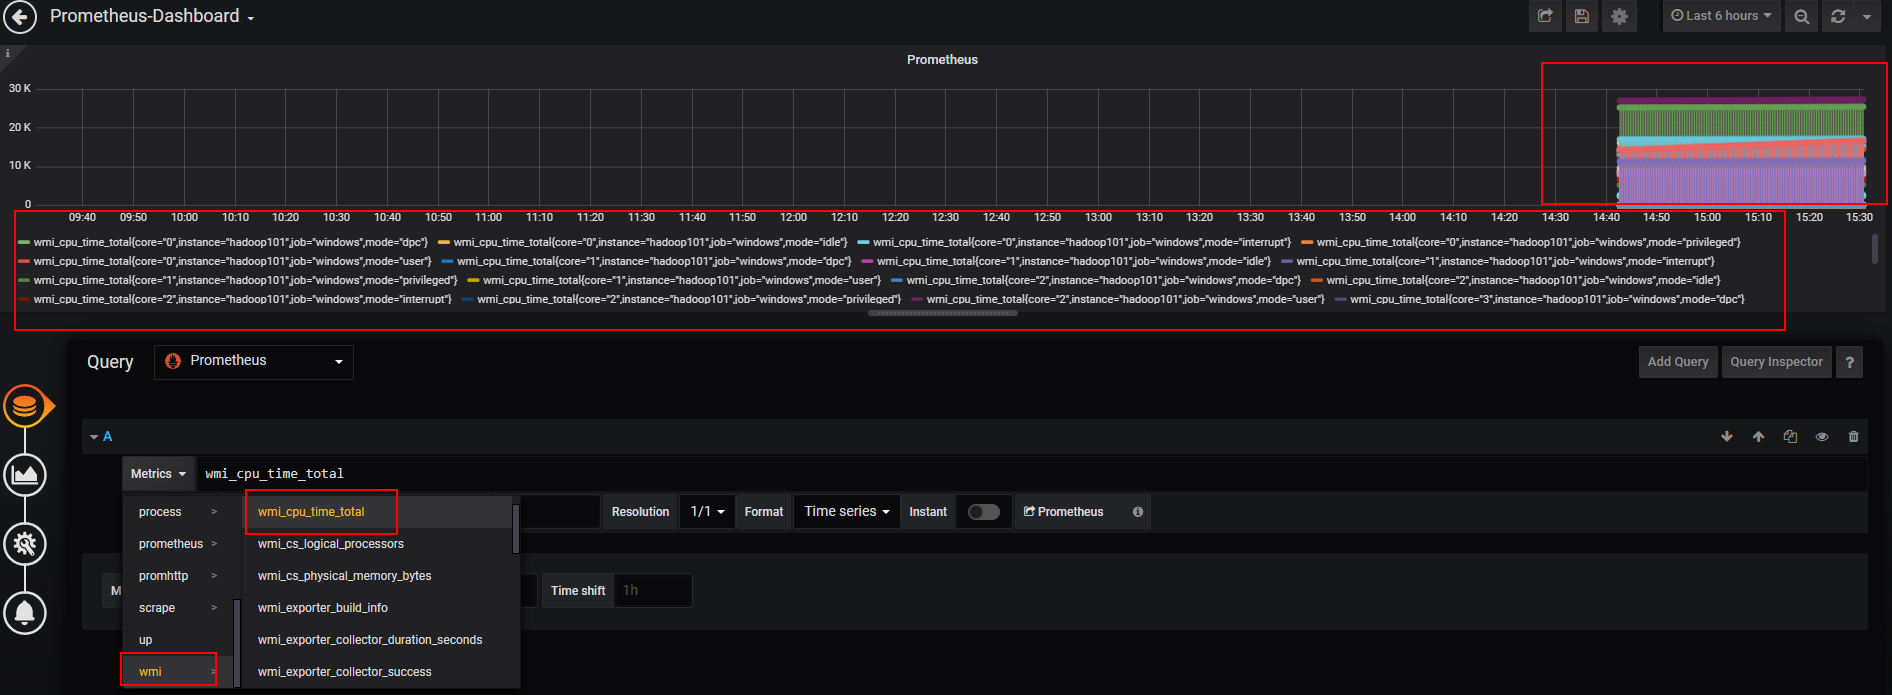Open the Queries tab database icon
1892x695 pixels.
pyautogui.click(x=25, y=406)
